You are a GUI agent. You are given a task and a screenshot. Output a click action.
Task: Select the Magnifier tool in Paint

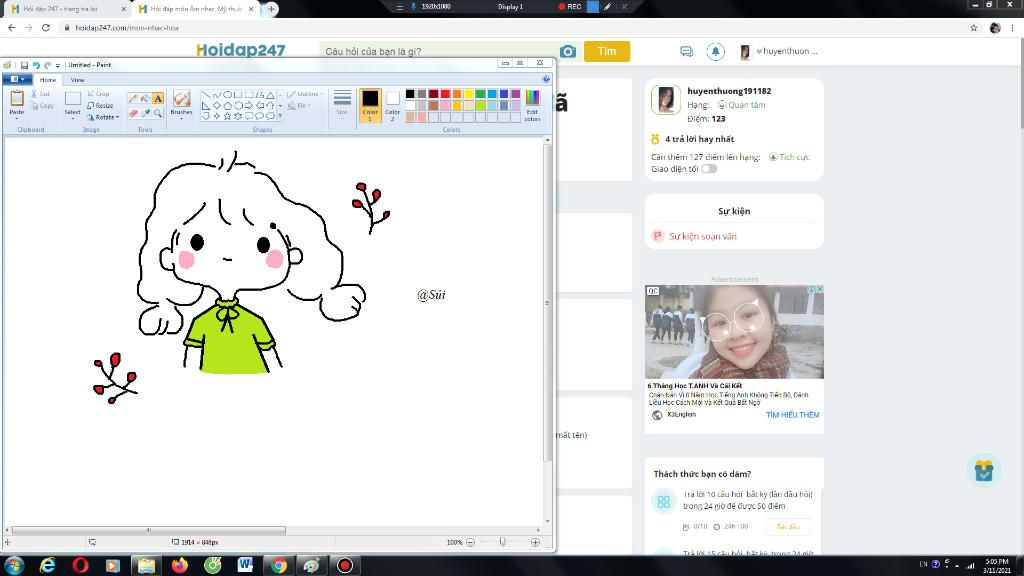pos(158,113)
